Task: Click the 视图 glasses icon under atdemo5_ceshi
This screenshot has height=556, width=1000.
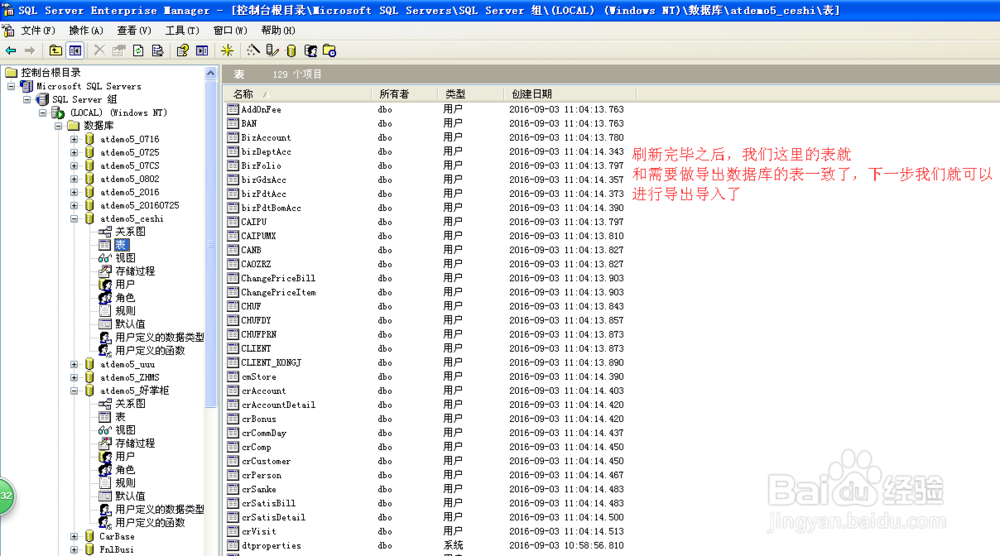Action: (105, 258)
